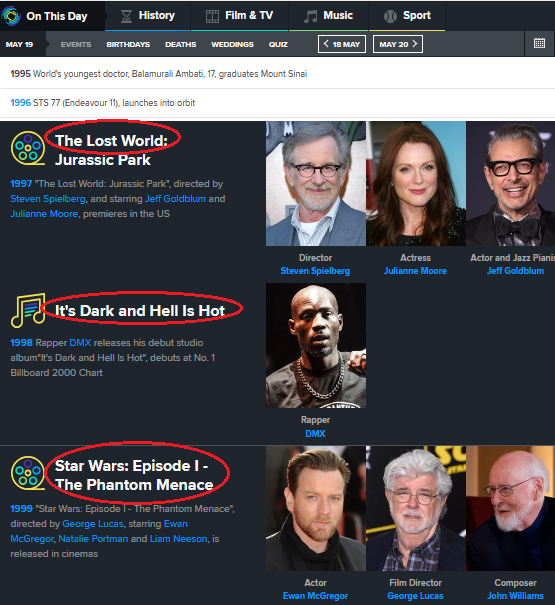Click the 1999 year link
This screenshot has width=555, height=605.
pyautogui.click(x=21, y=509)
